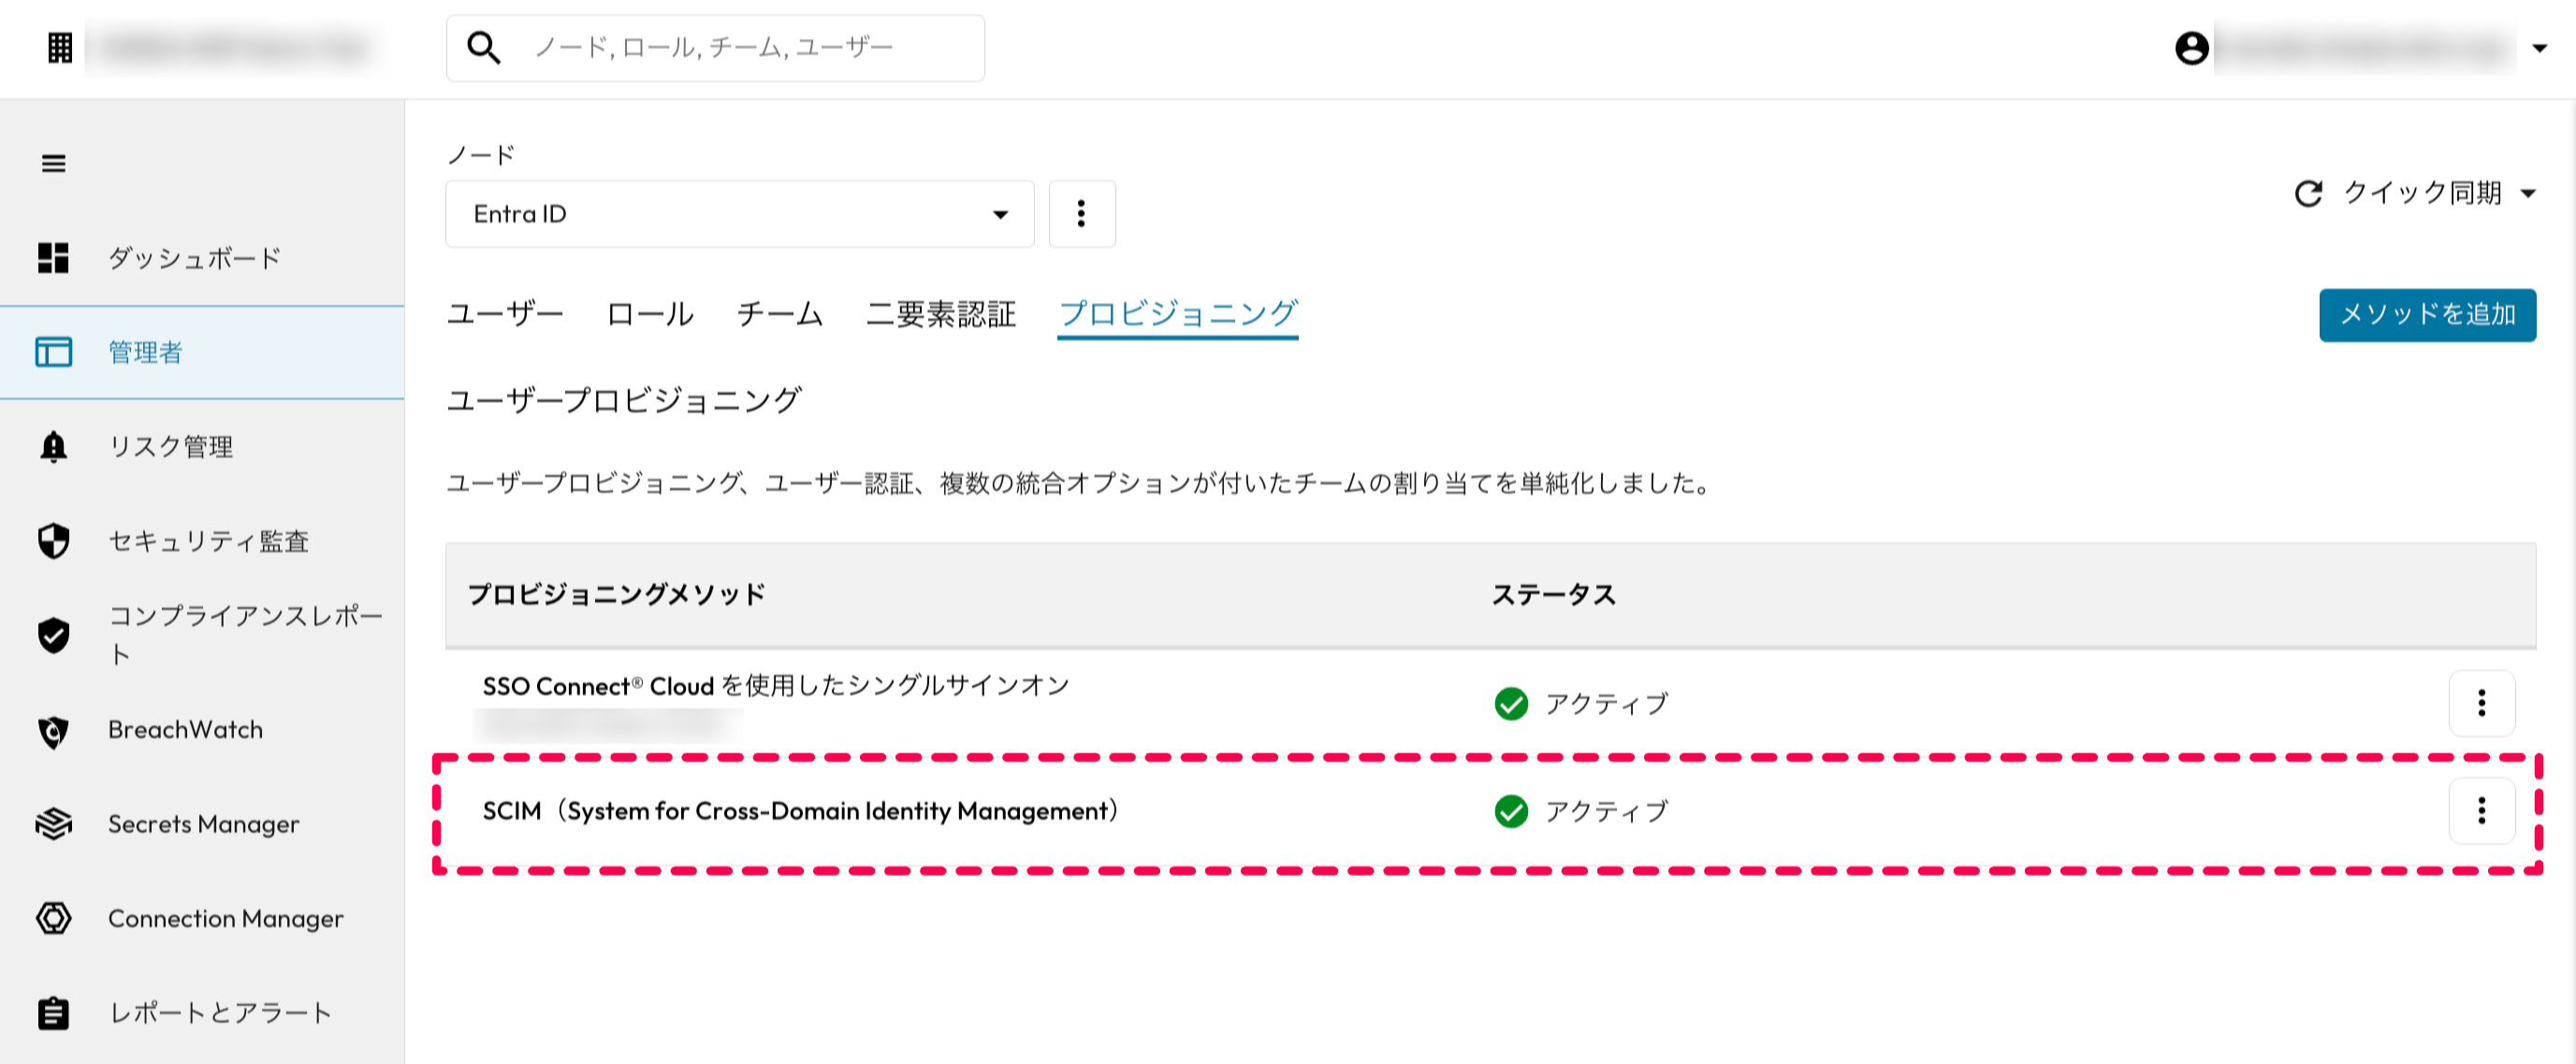The height and width of the screenshot is (1064, 2576).
Task: Select the リスク管理 bell icon
Action: coord(53,447)
